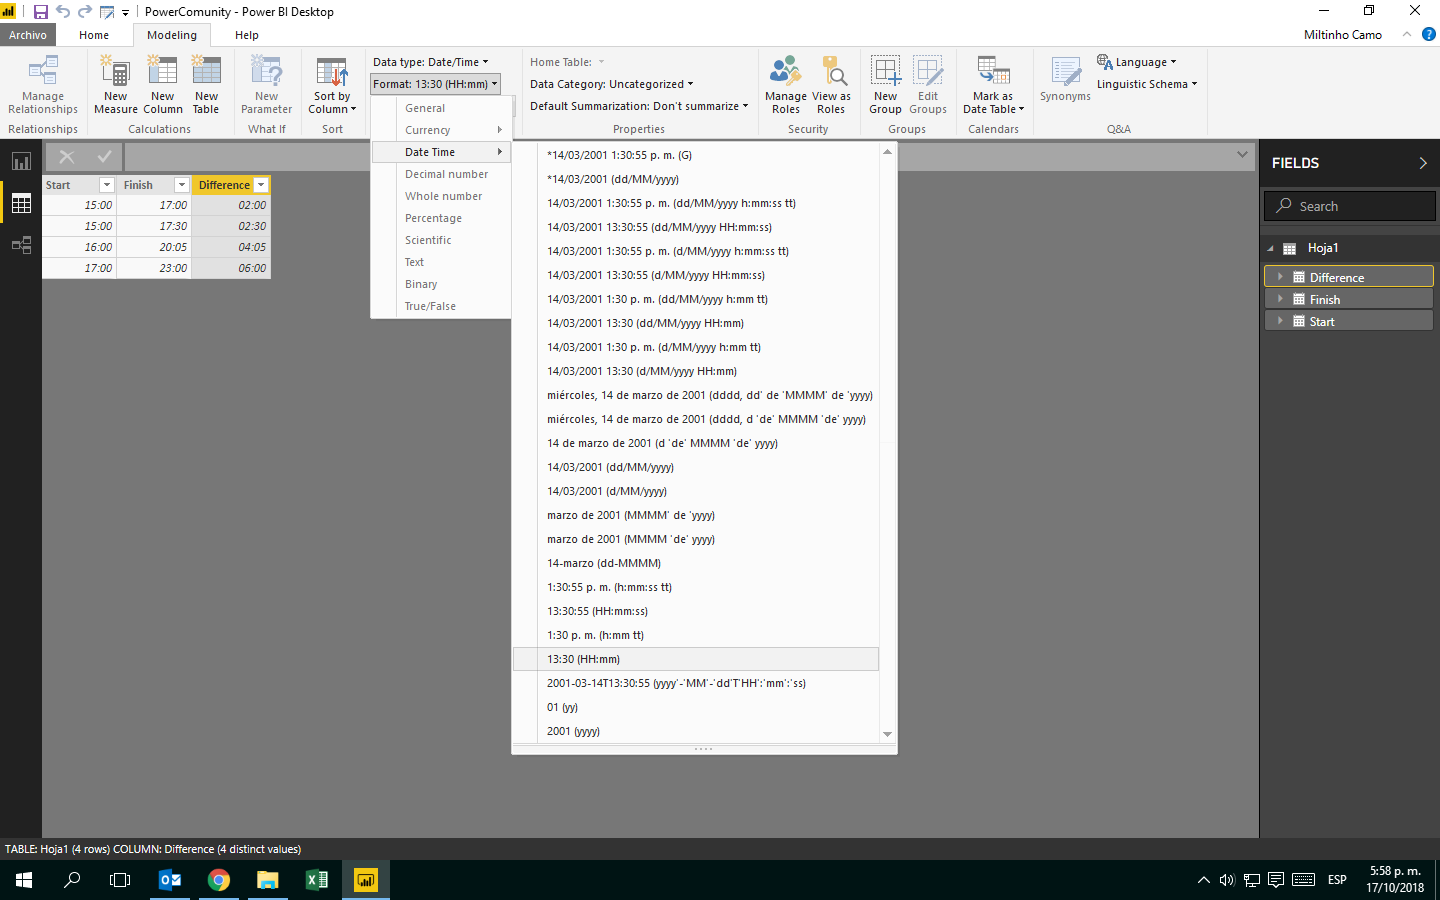Viewport: 1440px width, 900px height.
Task: Click the View as Roles icon
Action: [832, 85]
